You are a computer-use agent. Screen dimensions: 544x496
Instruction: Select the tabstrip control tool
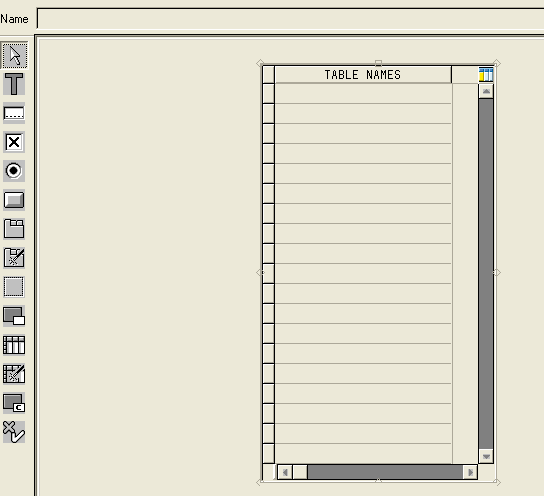14,229
